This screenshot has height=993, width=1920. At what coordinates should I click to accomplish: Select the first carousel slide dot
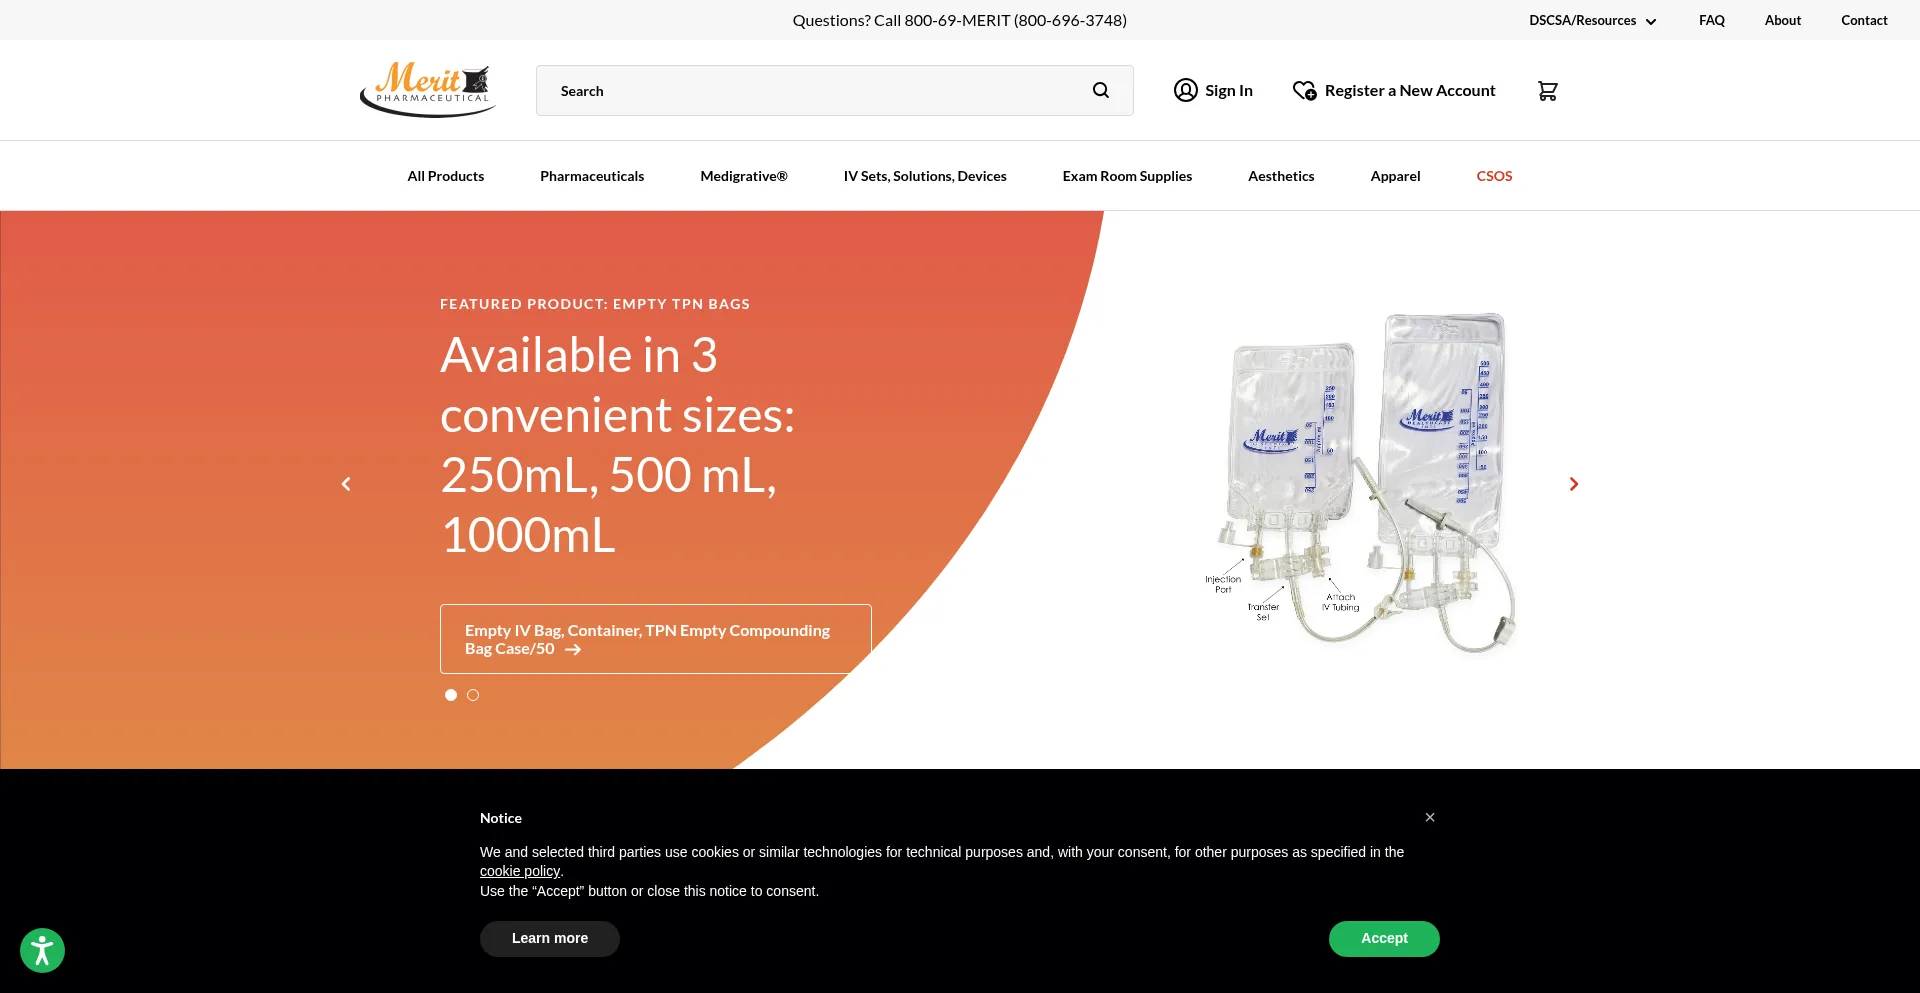coord(451,695)
